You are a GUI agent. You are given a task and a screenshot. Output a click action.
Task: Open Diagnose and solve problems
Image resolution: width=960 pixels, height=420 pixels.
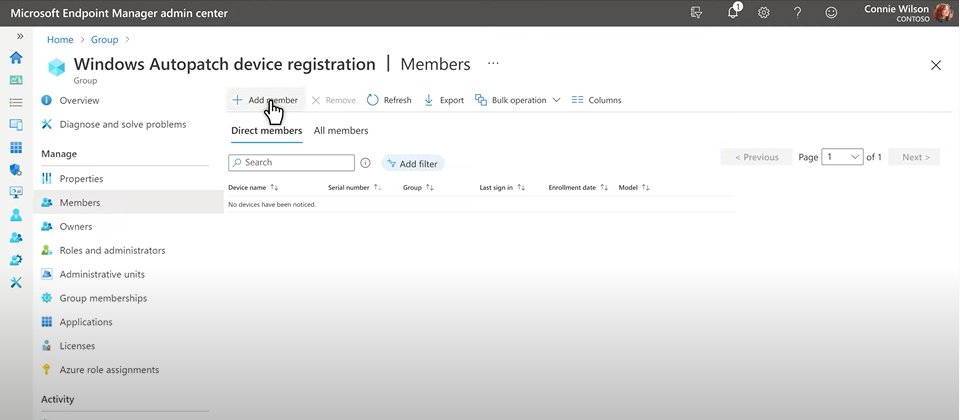pyautogui.click(x=122, y=124)
